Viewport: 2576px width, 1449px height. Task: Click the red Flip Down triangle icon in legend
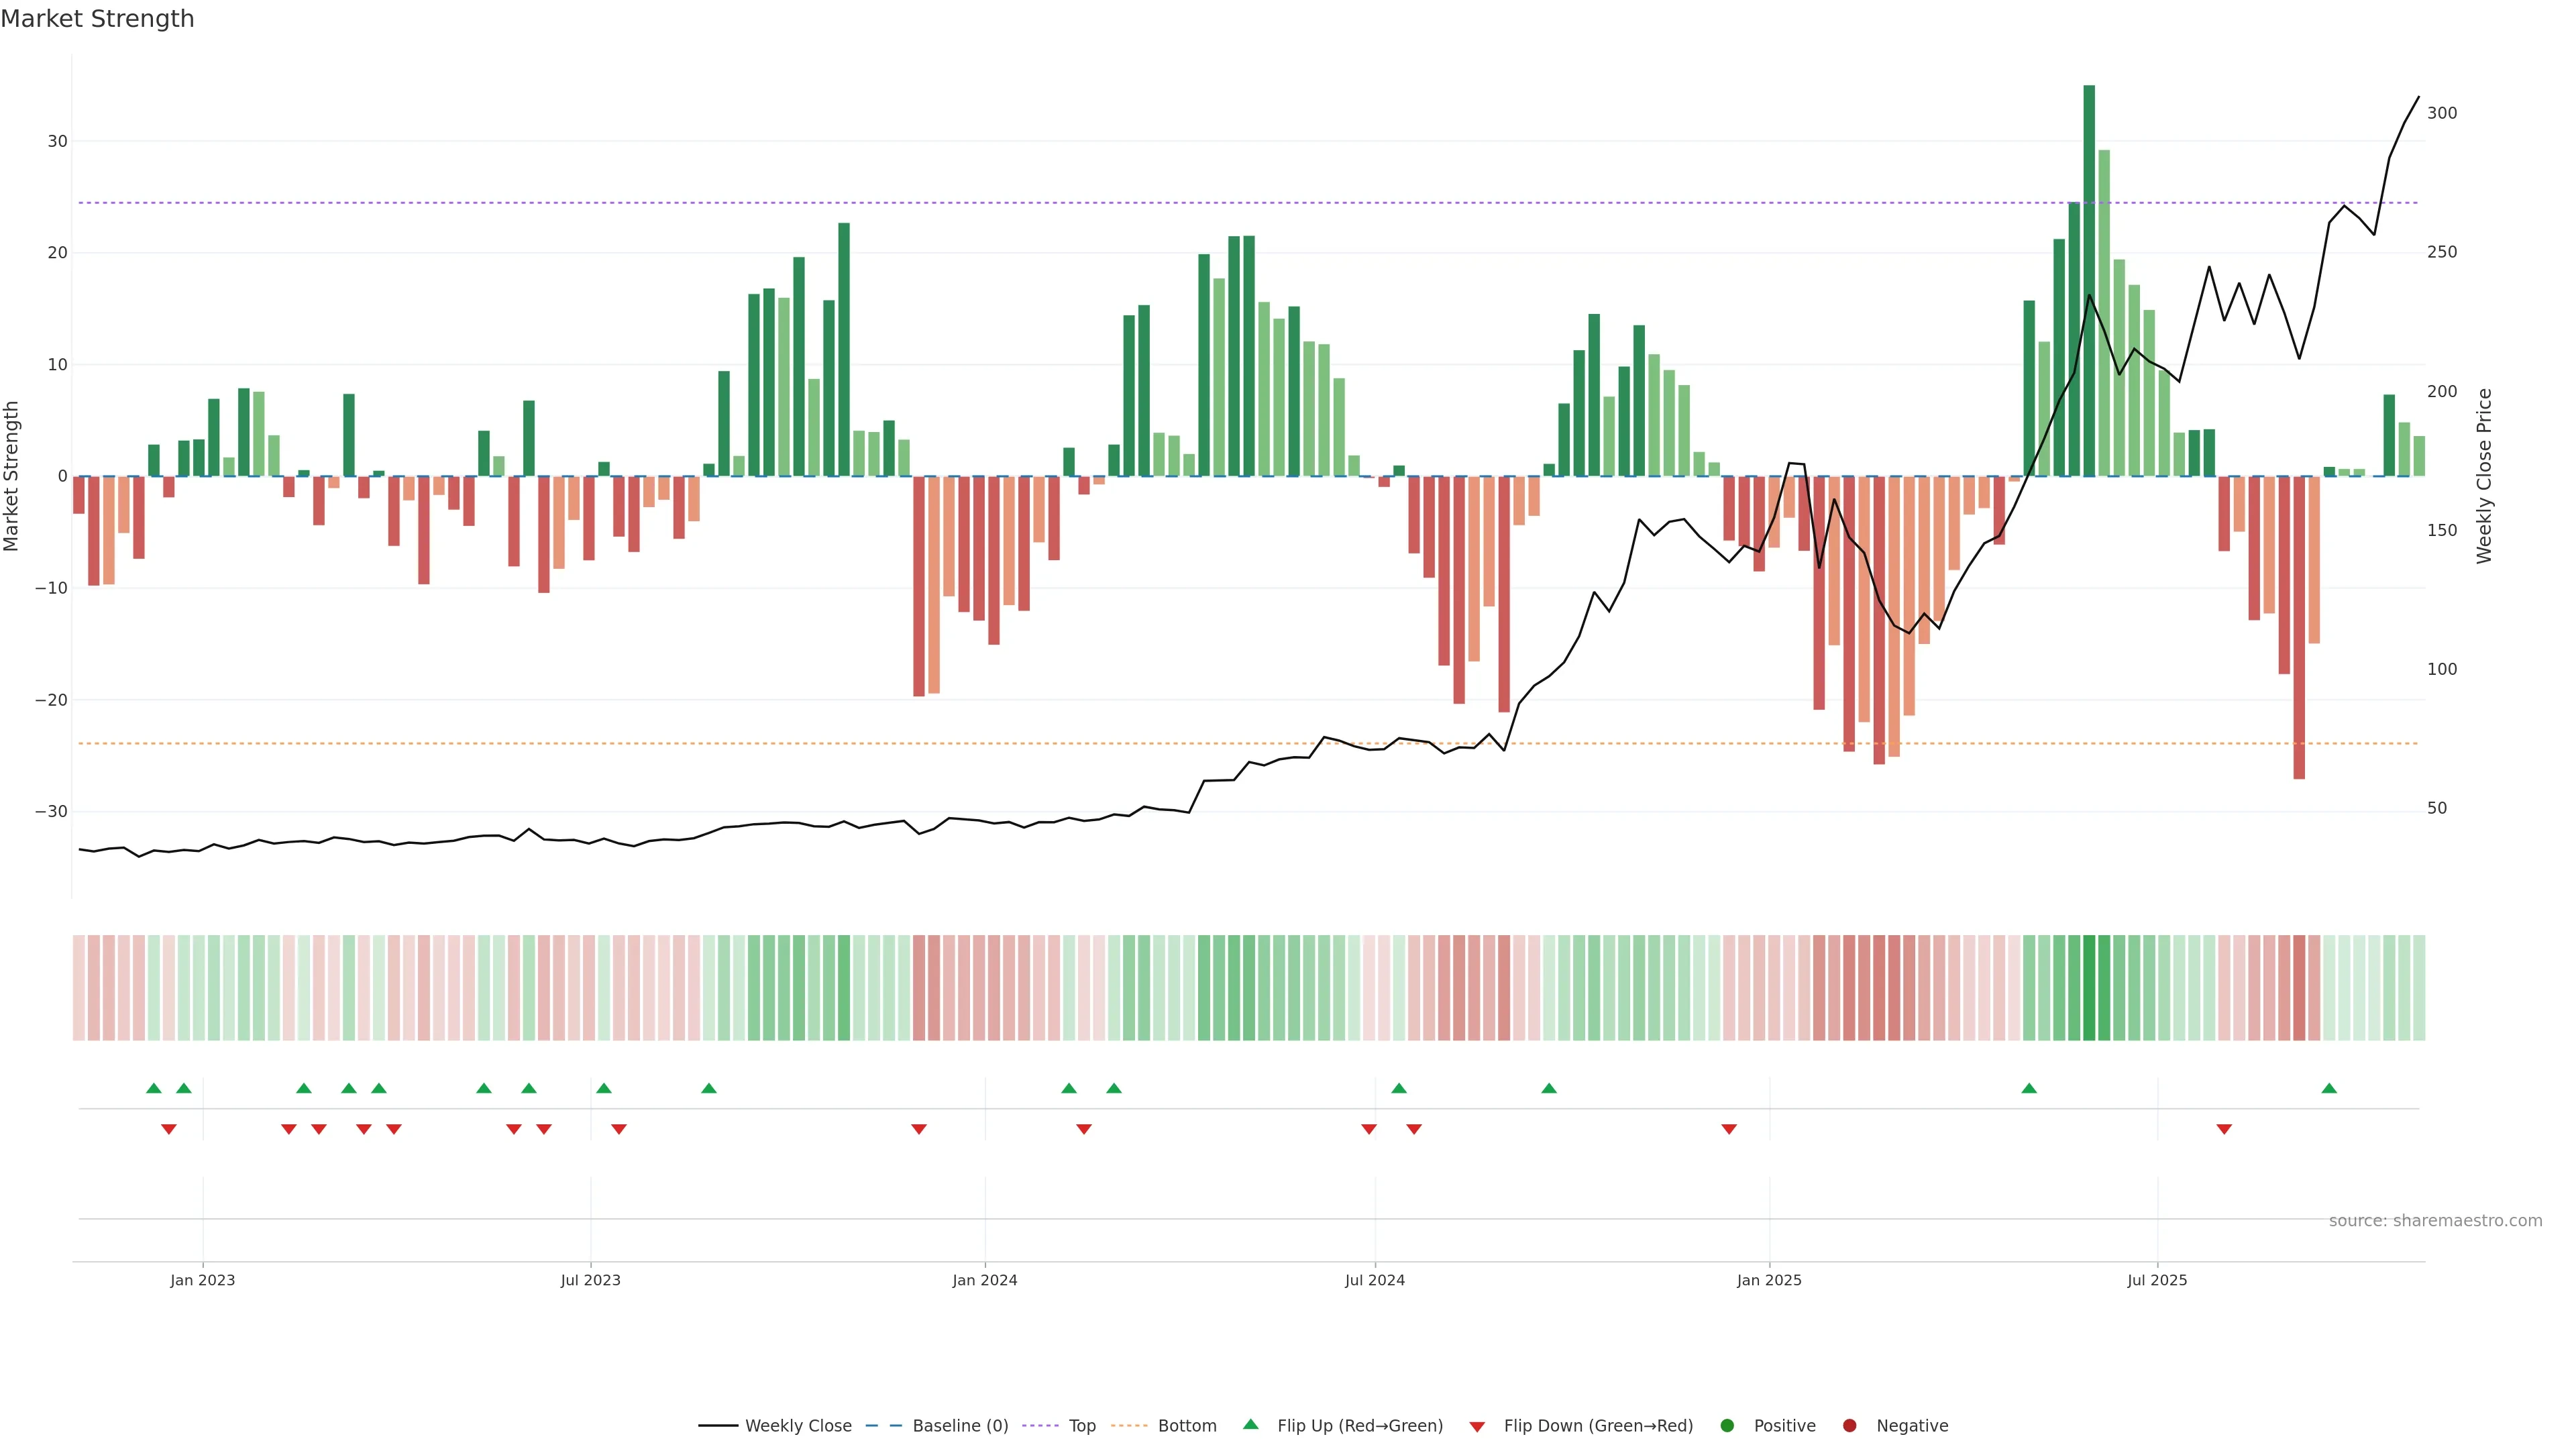point(1477,1426)
